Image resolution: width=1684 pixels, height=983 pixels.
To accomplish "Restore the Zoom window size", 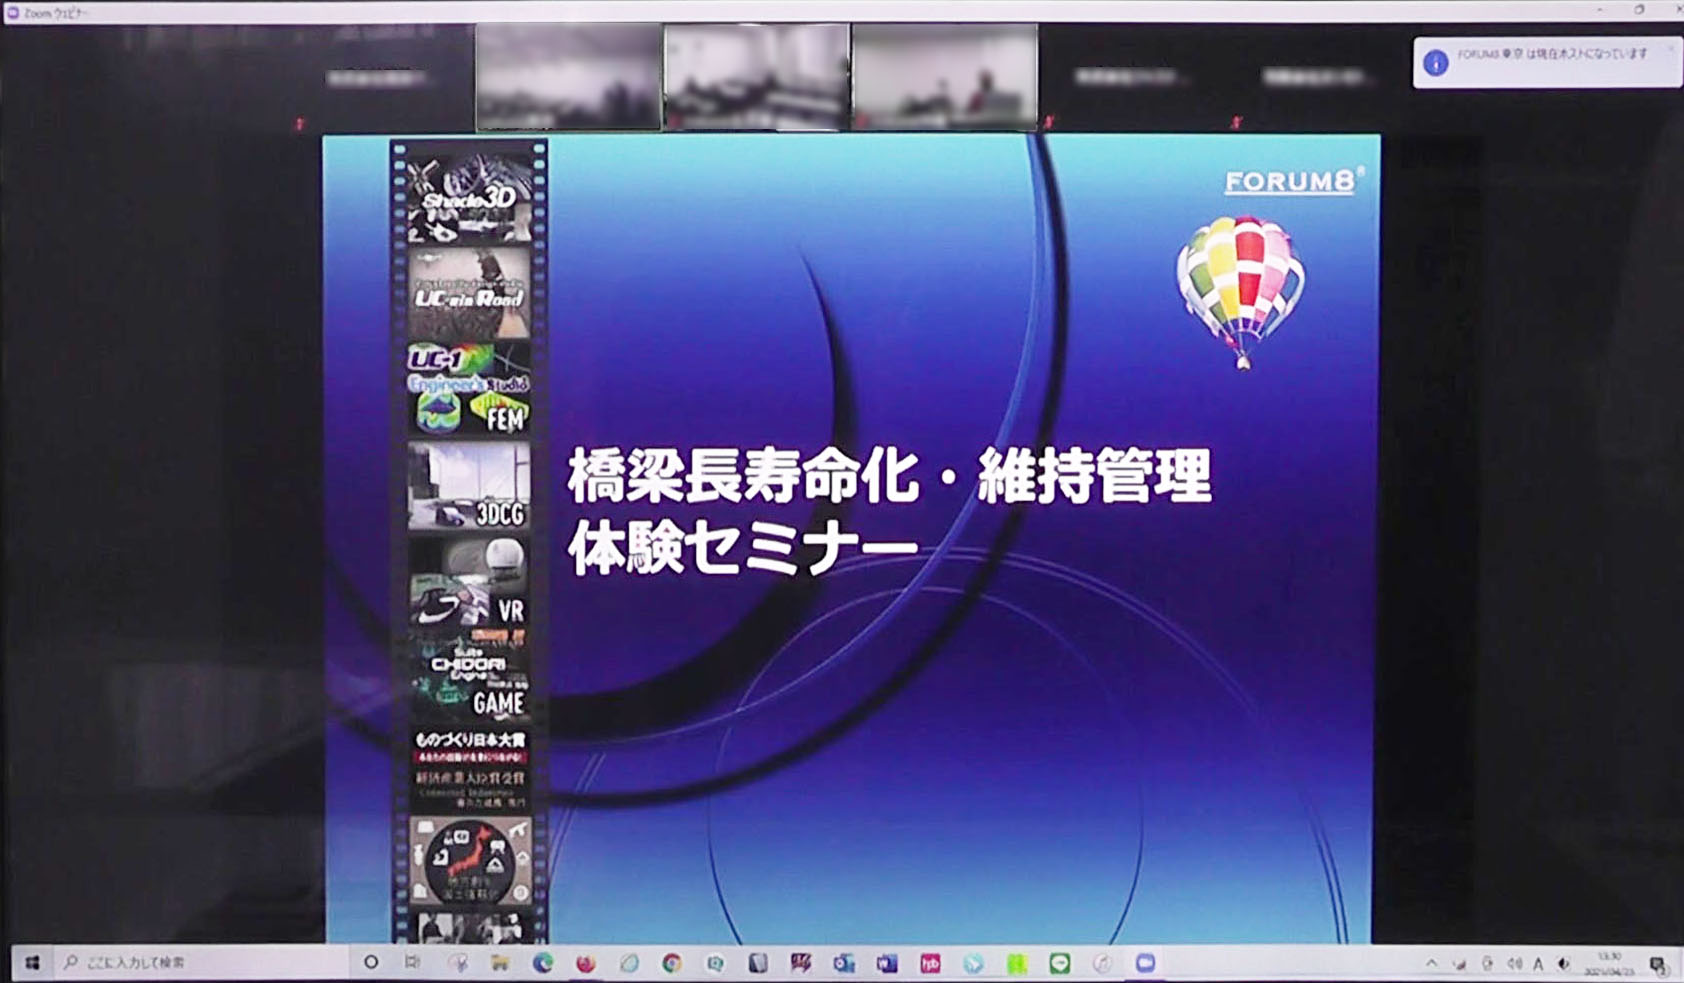I will click(x=1639, y=10).
